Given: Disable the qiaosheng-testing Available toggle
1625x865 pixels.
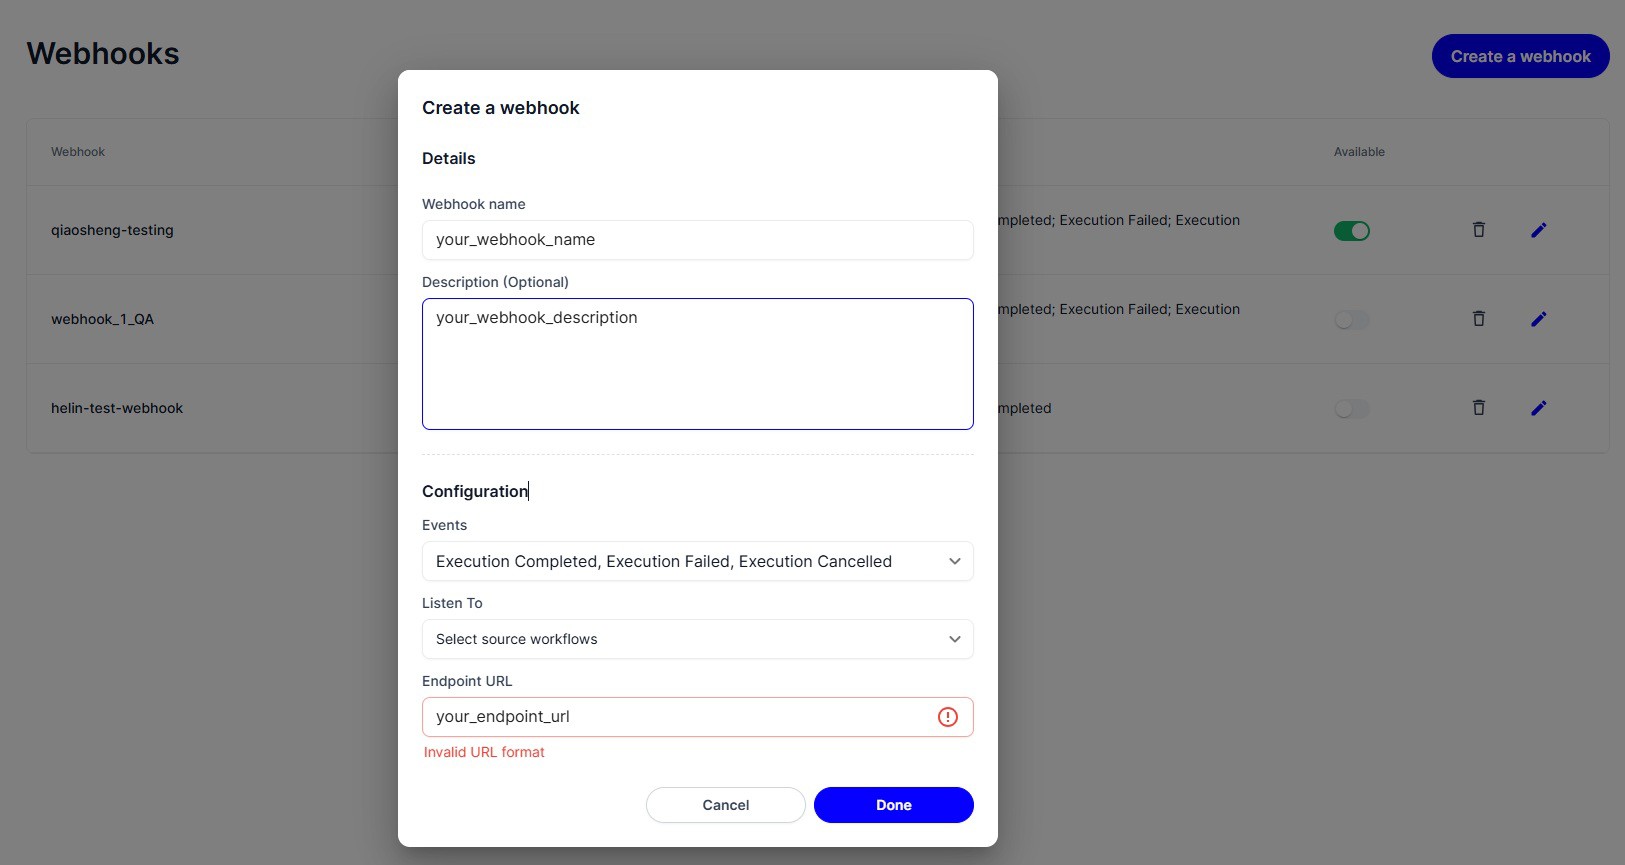Looking at the screenshot, I should click(x=1352, y=231).
